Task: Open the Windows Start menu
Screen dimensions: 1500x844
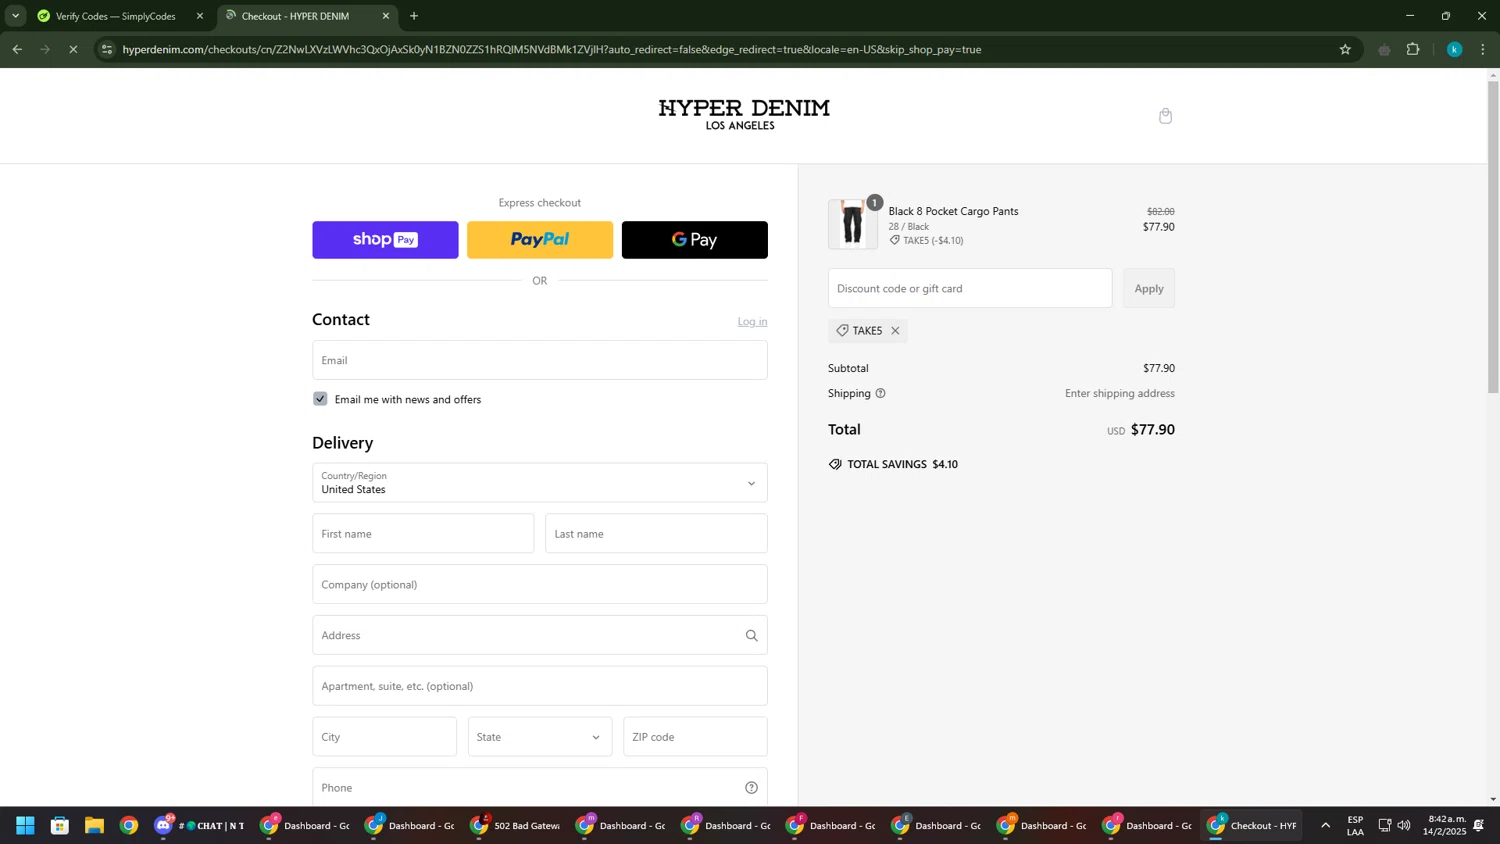Action: click(25, 825)
